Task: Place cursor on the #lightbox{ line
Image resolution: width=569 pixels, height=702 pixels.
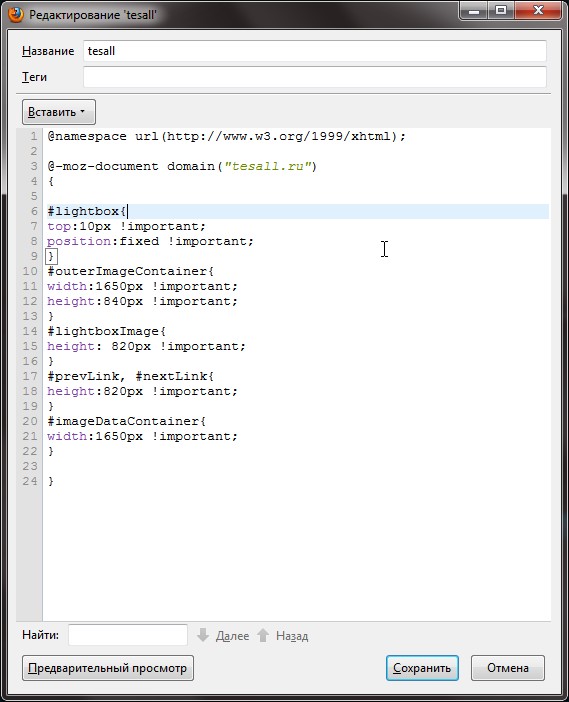Action: [298, 211]
